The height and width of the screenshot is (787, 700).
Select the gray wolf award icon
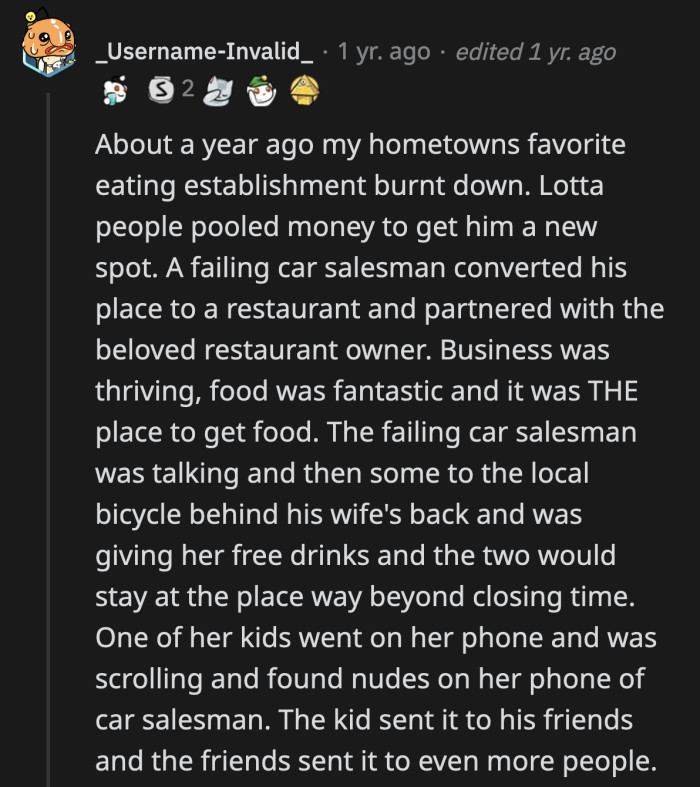[218, 93]
